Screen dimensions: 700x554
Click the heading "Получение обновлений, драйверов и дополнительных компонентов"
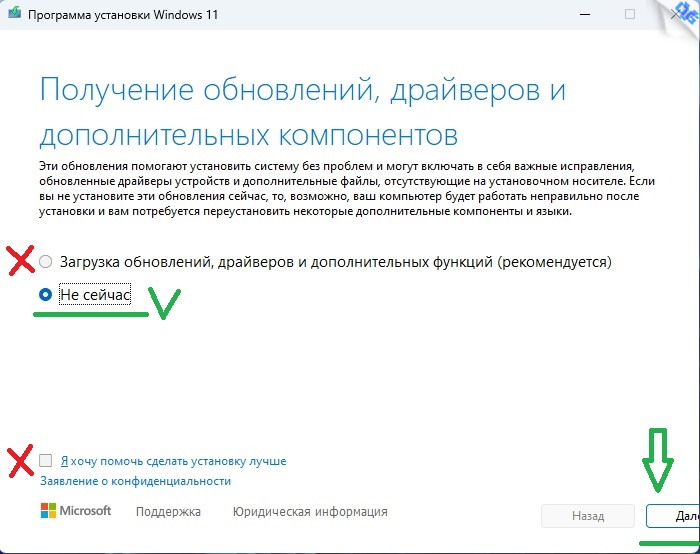pos(303,112)
